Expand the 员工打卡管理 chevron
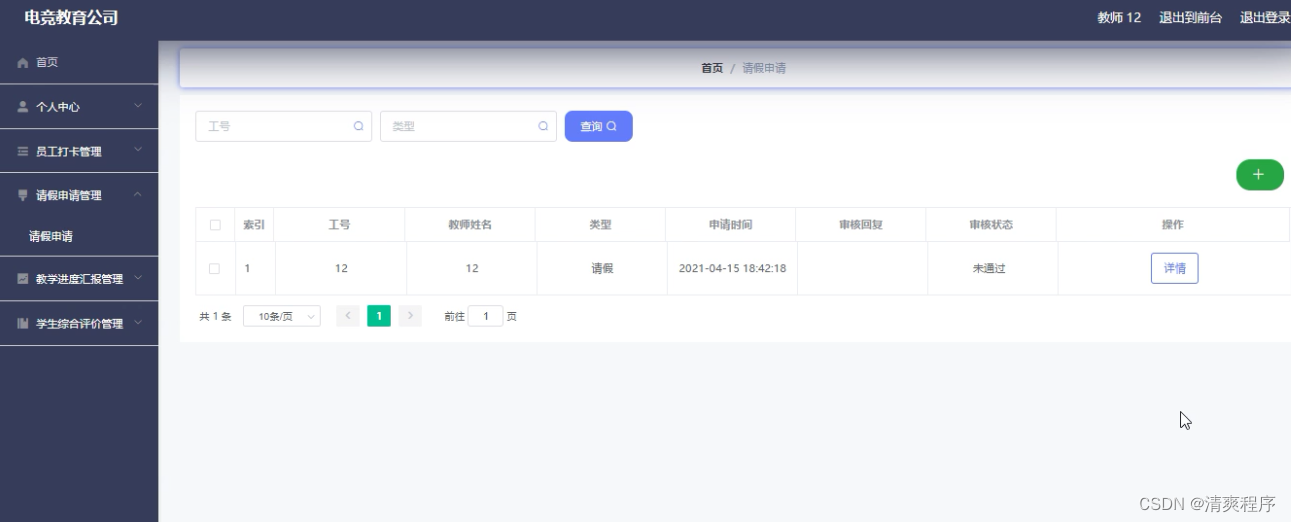1291x522 pixels. tap(138, 150)
